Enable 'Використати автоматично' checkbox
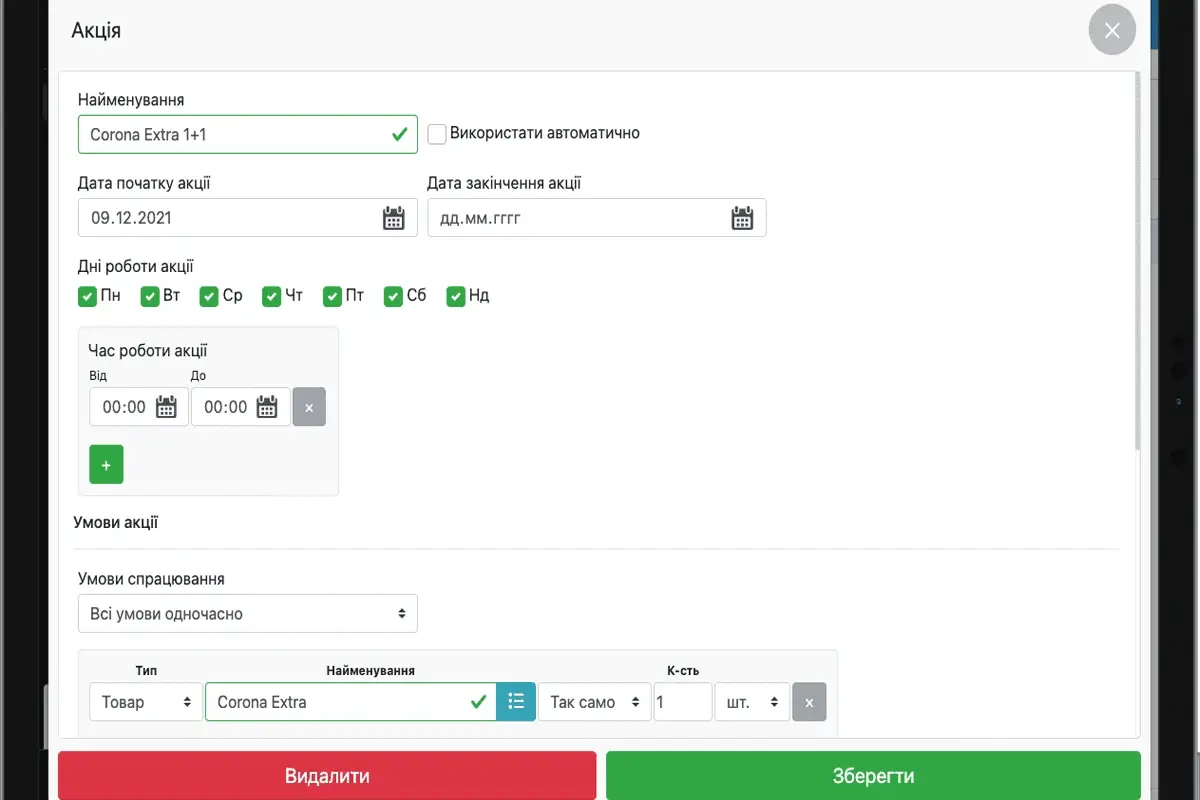Screen dimensions: 1200x800 [x=437, y=134]
